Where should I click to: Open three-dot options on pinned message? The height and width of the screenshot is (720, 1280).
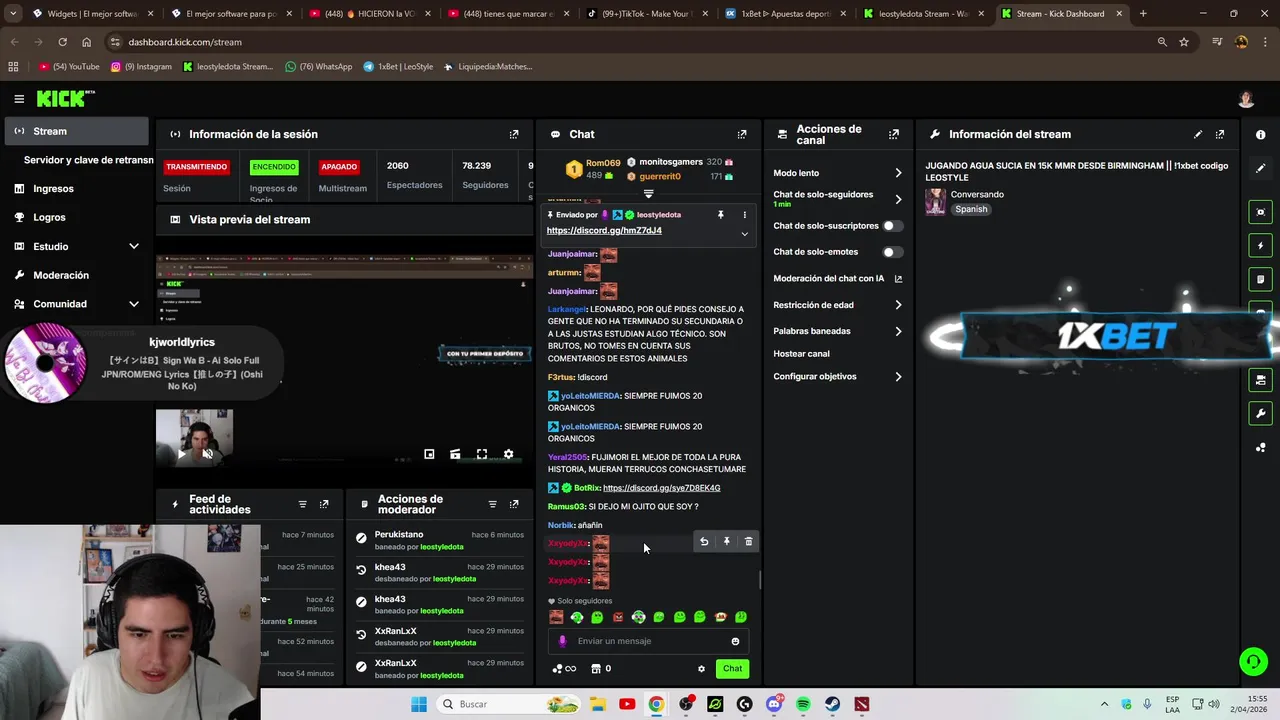(744, 215)
